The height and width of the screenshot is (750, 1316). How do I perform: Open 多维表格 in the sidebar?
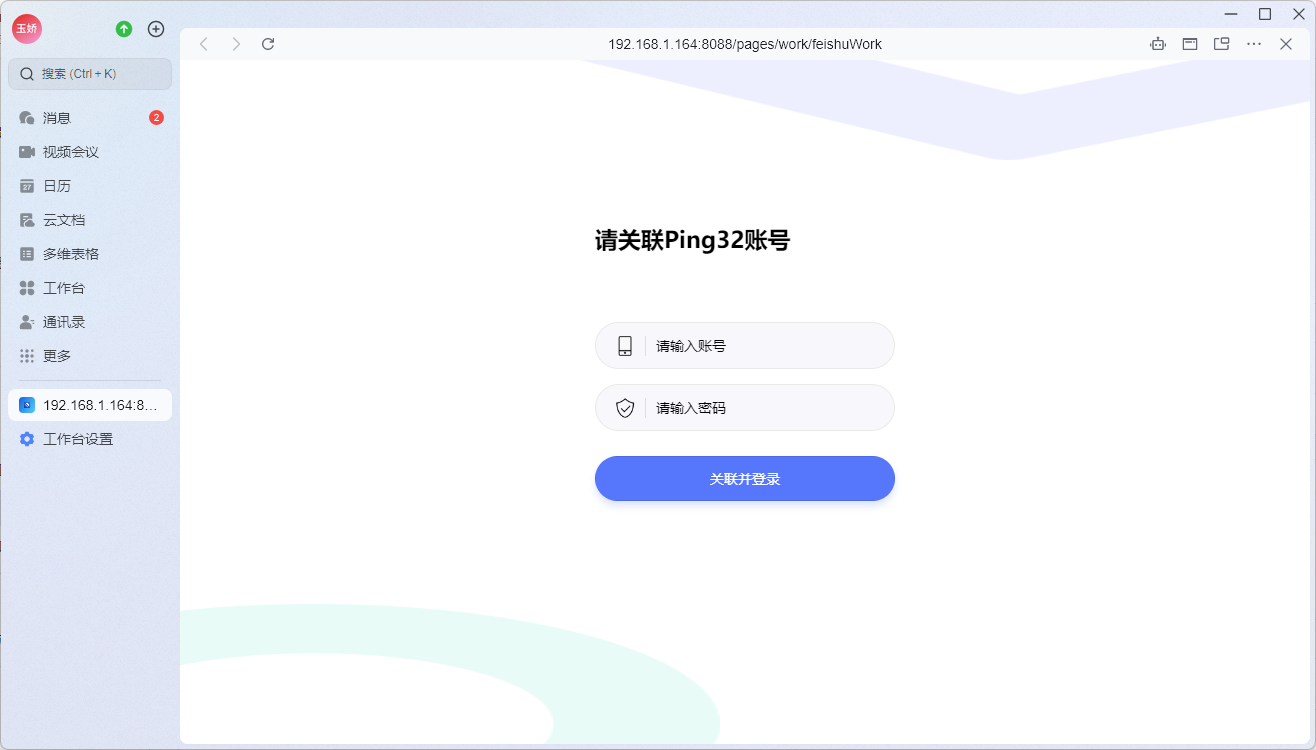pos(90,254)
